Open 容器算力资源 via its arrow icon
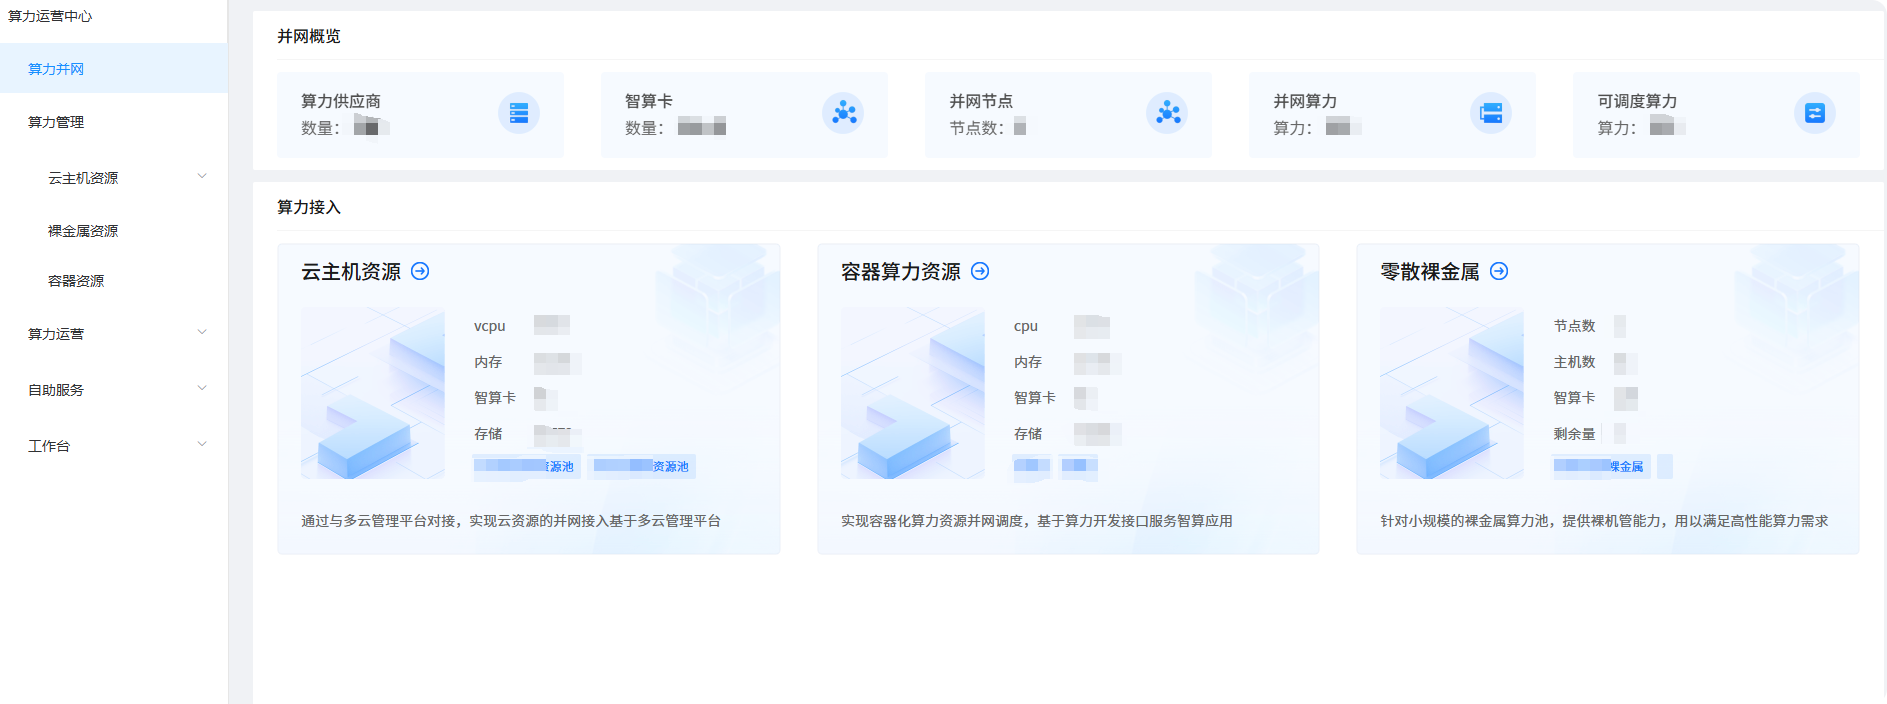The width and height of the screenshot is (1887, 704). 980,271
